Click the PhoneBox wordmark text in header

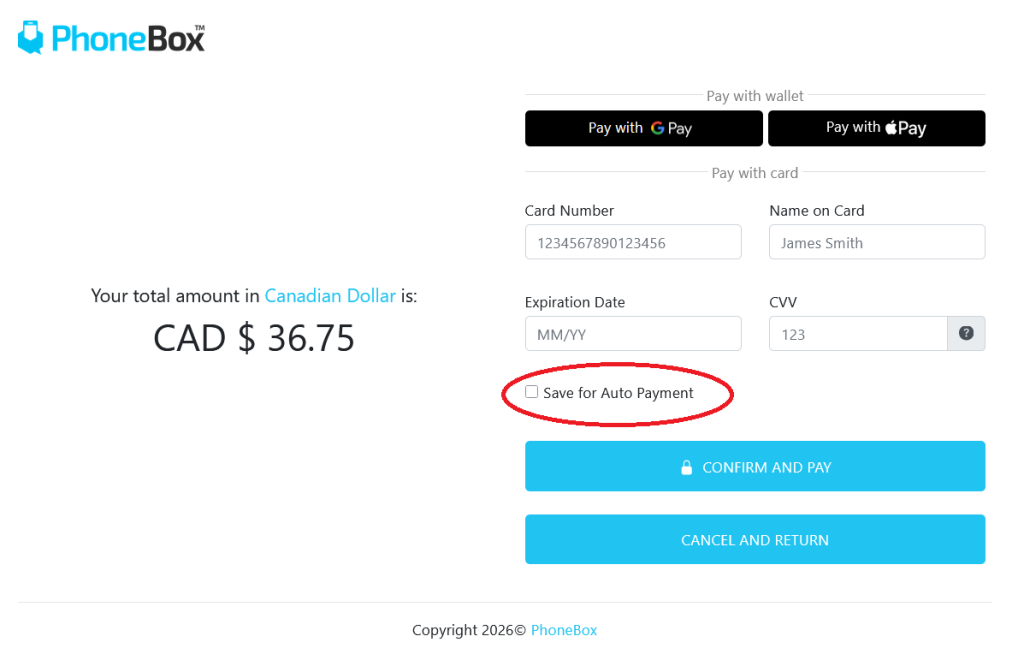128,38
